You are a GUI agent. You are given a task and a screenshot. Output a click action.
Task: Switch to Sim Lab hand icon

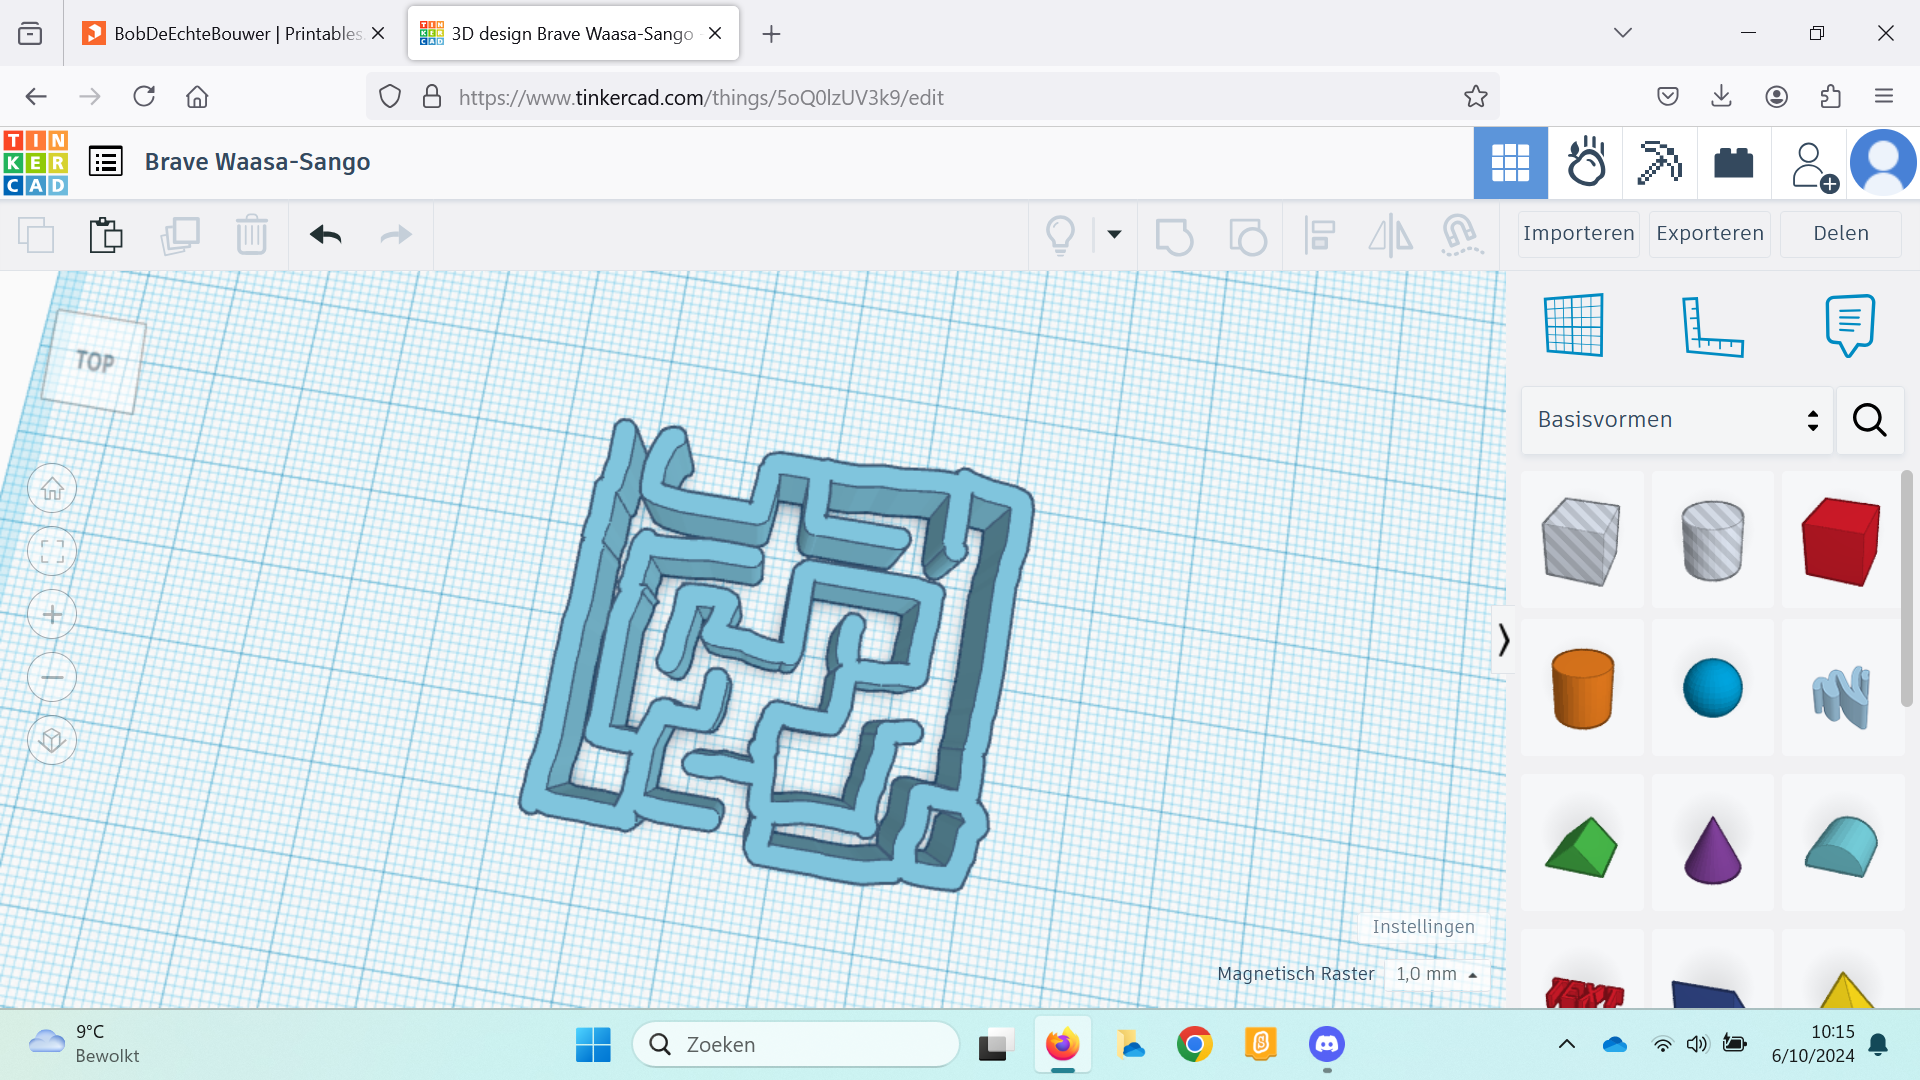1586,163
